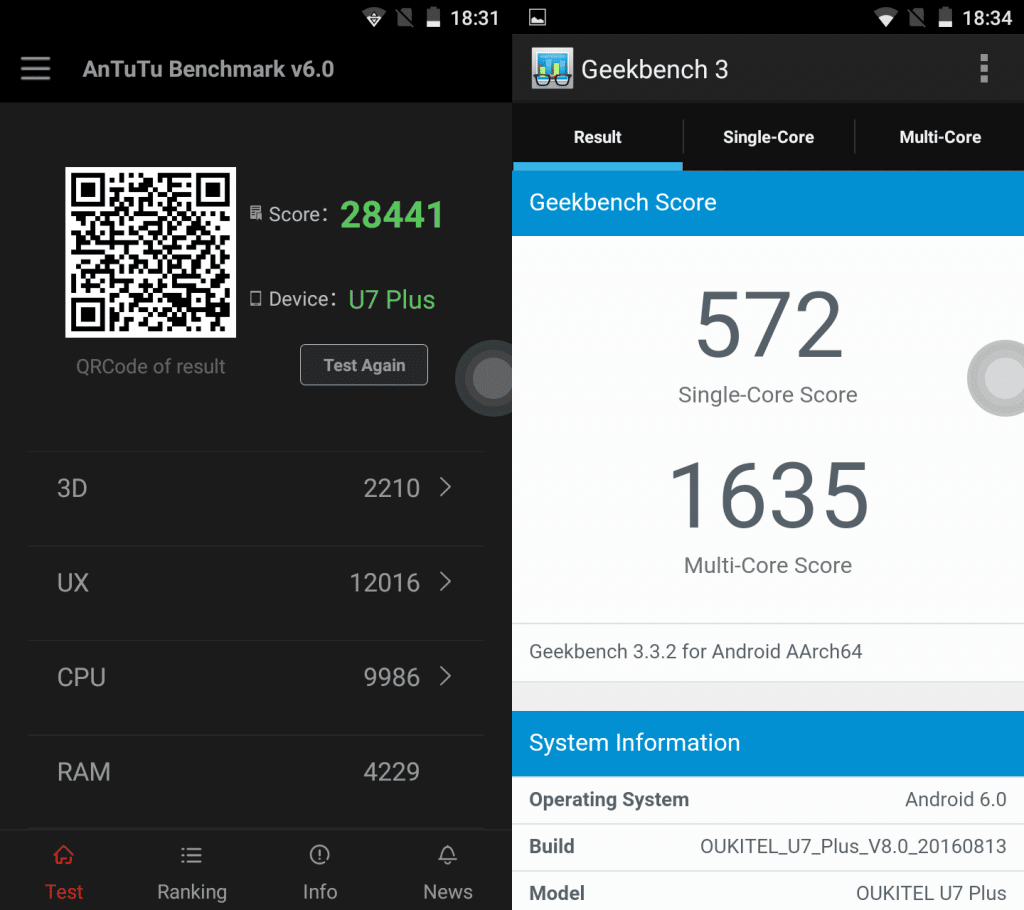Image resolution: width=1024 pixels, height=910 pixels.
Task: Expand the 3D score chevron
Action: click(445, 487)
